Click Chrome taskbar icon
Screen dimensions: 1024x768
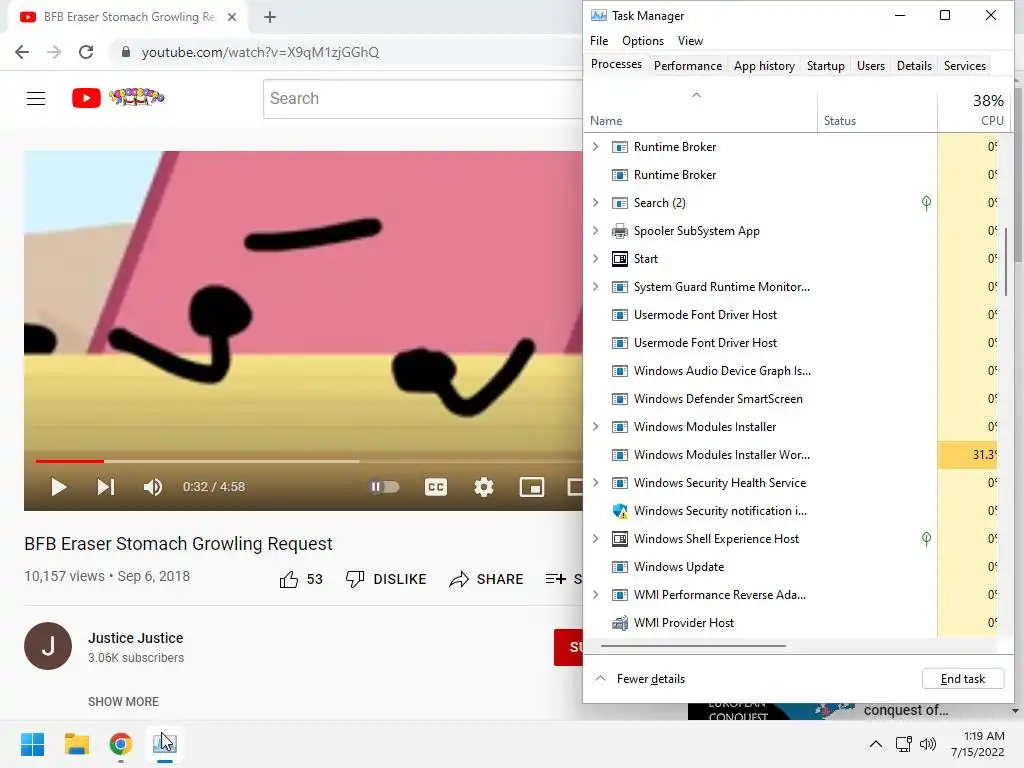[x=121, y=744]
